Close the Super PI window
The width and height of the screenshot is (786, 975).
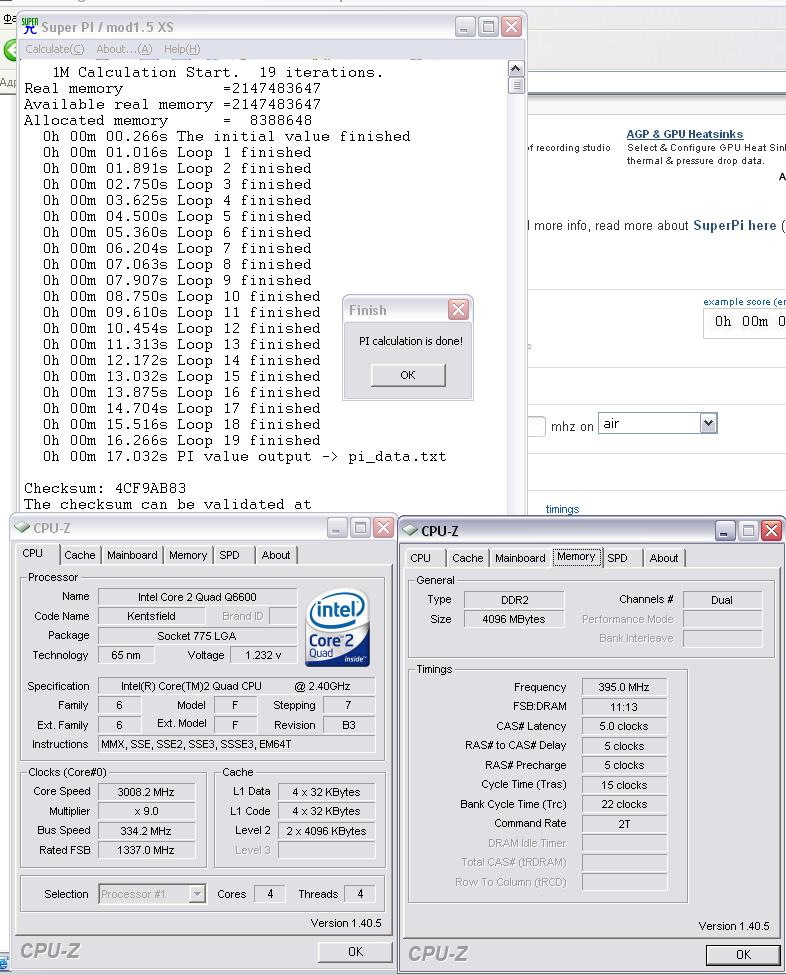click(511, 26)
